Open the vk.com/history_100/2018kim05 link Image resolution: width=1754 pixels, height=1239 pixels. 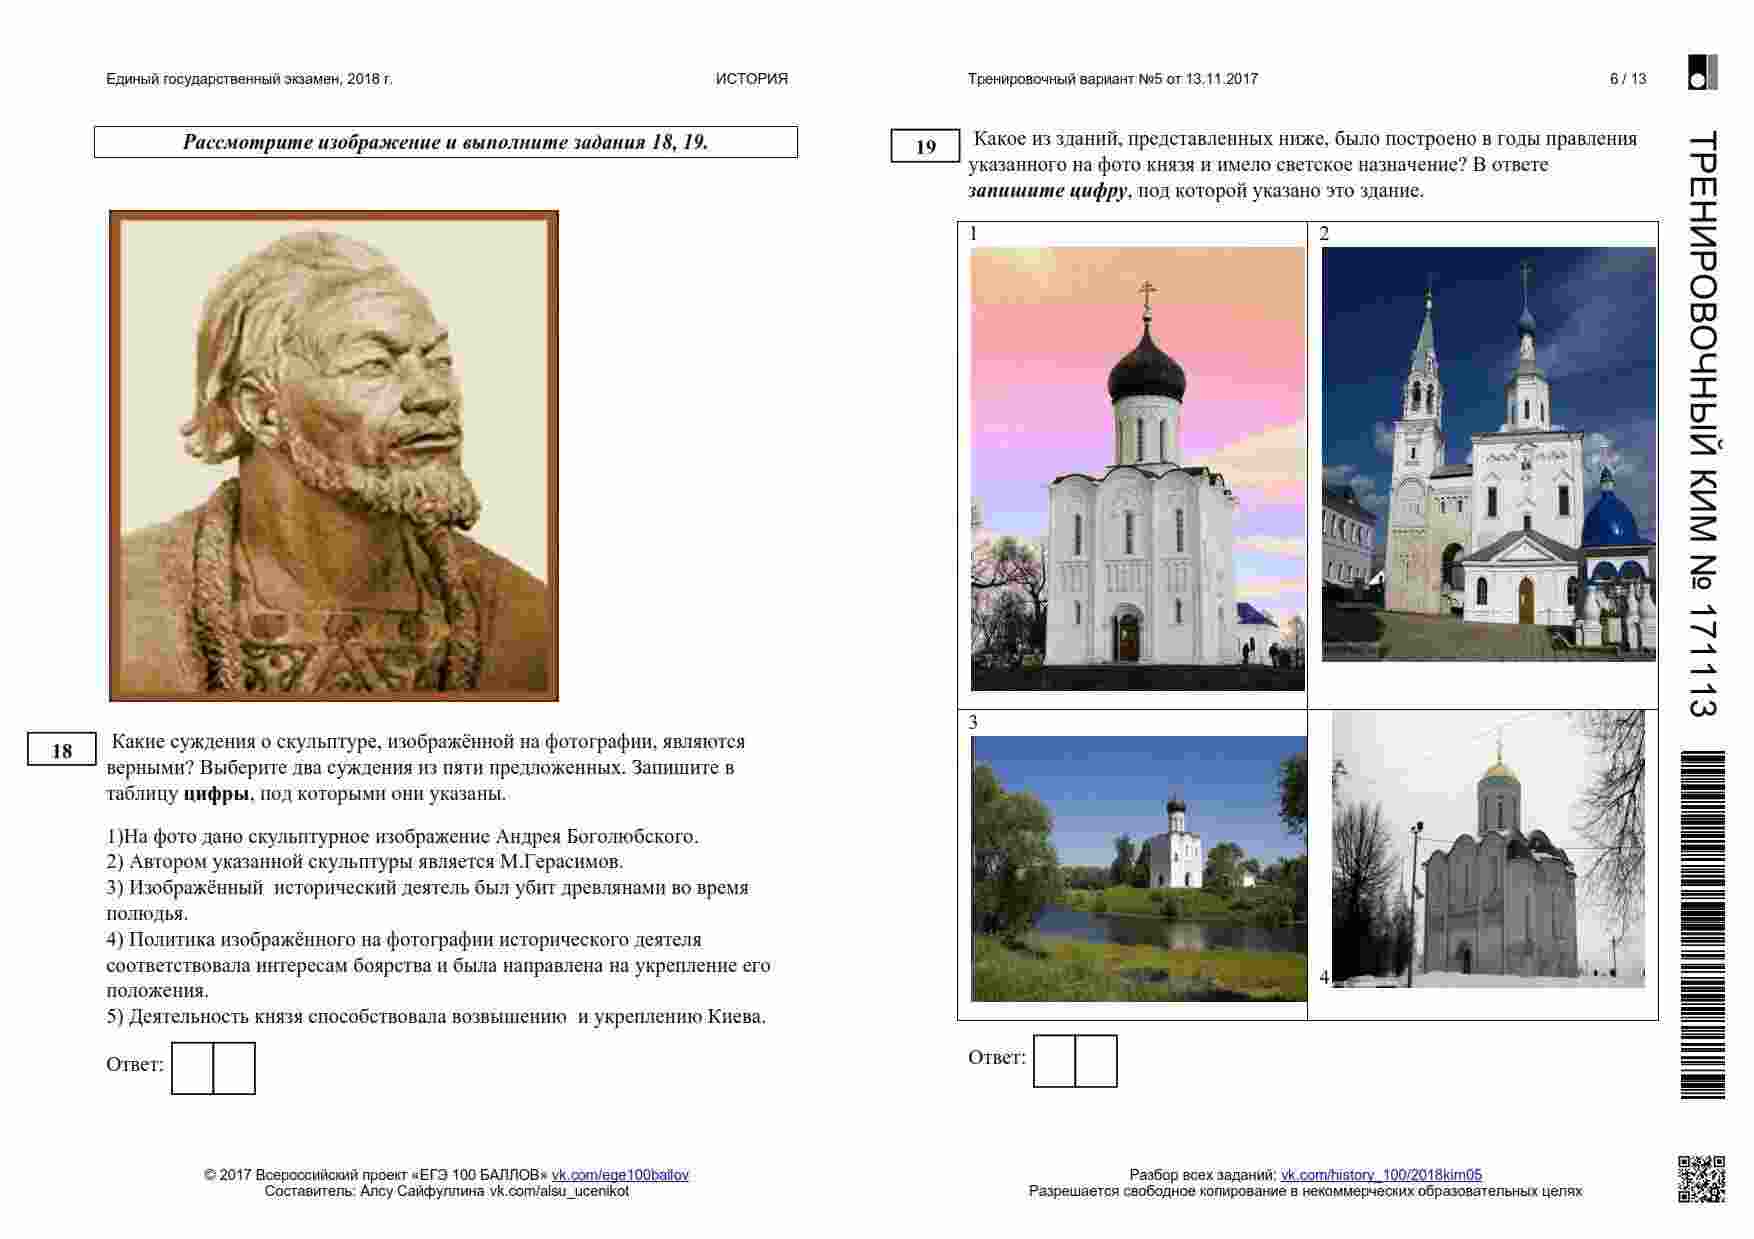pos(1381,1175)
